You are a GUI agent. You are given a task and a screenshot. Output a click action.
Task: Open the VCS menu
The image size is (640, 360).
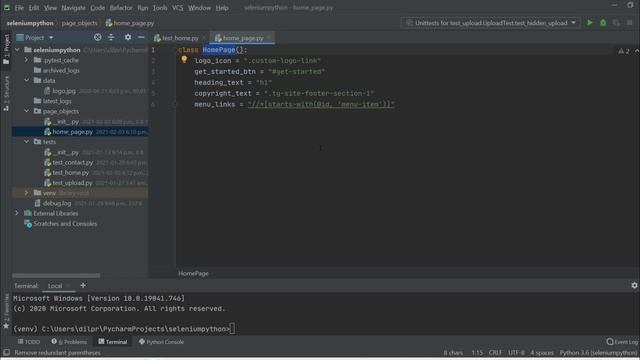tap(178, 8)
